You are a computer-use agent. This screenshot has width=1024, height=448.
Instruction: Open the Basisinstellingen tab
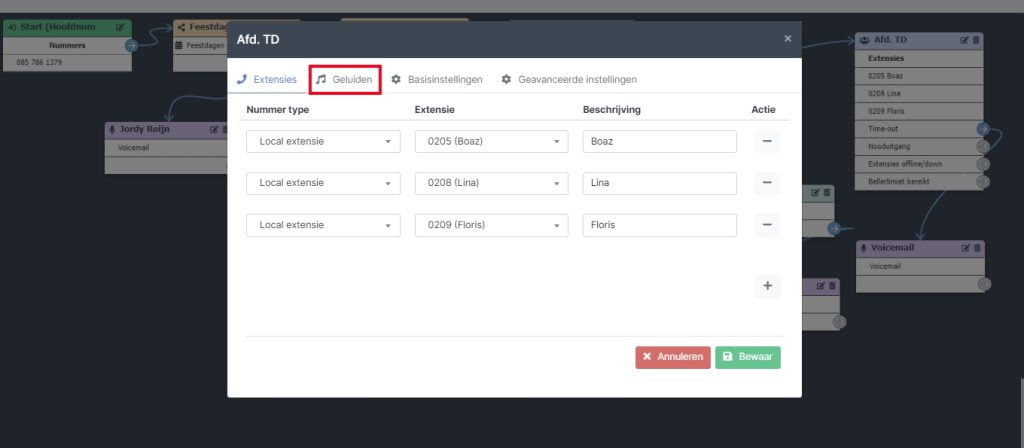click(437, 80)
